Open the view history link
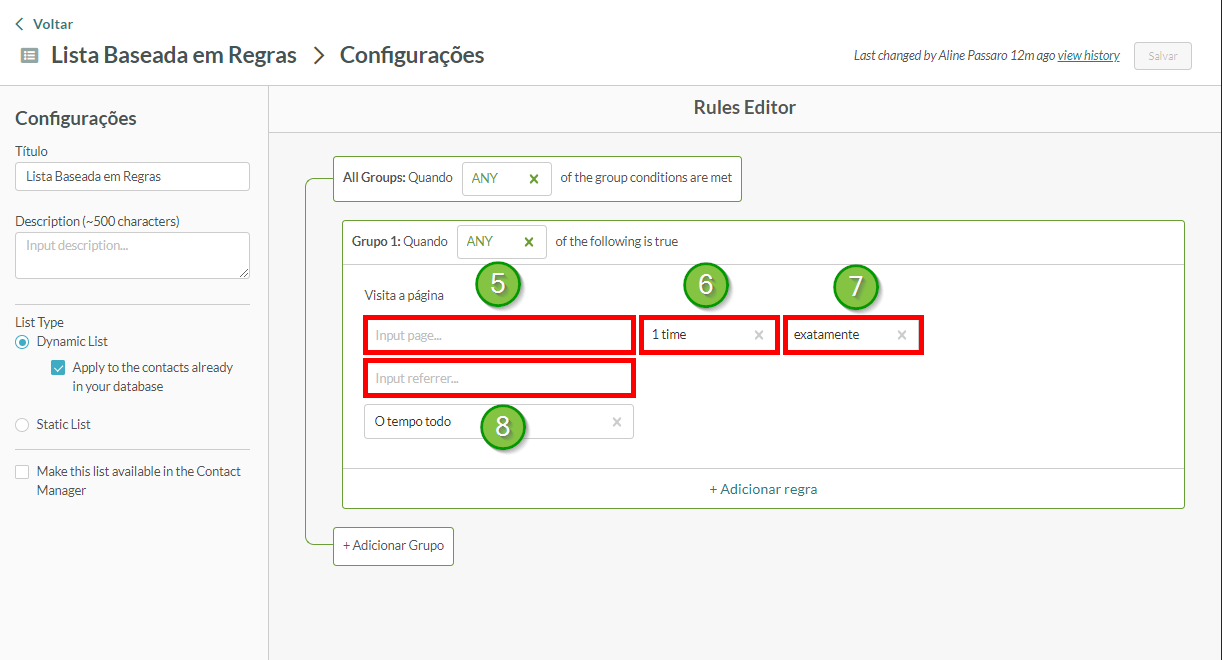The width and height of the screenshot is (1222, 660). 1088,55
